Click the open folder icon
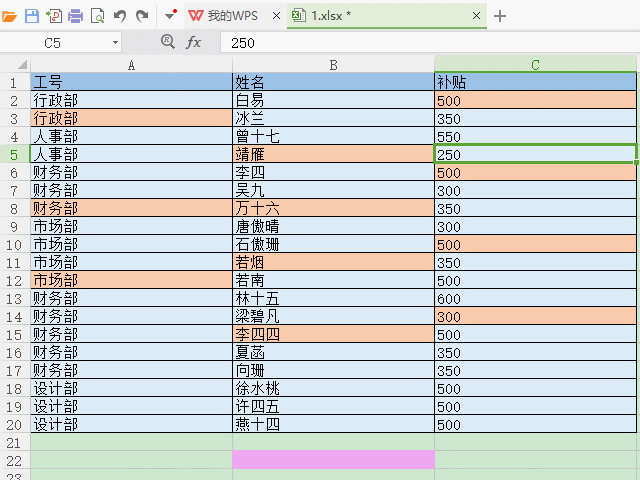 10,16
